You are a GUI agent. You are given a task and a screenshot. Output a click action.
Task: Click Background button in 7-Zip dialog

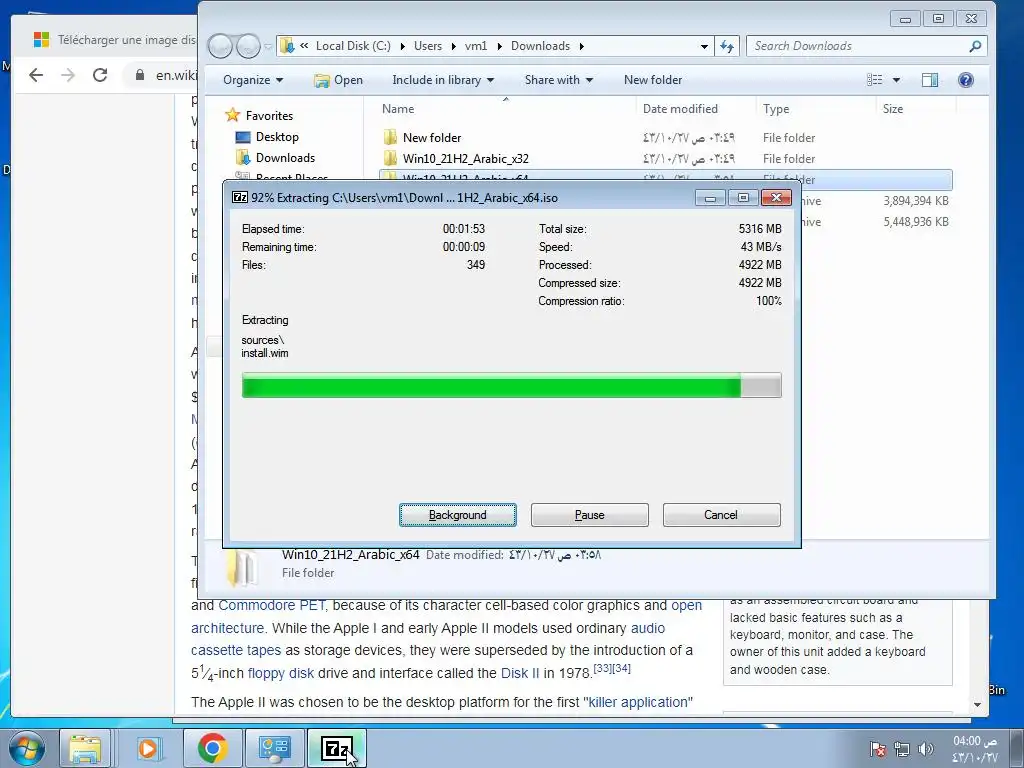[x=457, y=515]
